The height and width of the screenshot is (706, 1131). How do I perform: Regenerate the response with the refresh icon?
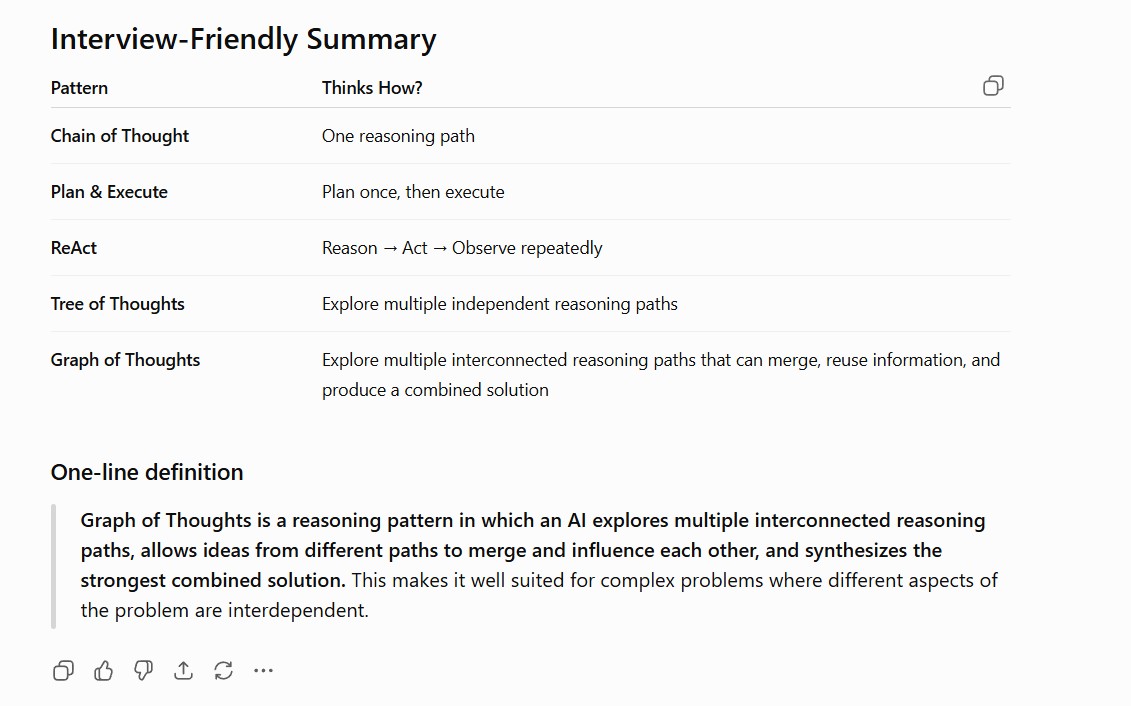point(224,671)
